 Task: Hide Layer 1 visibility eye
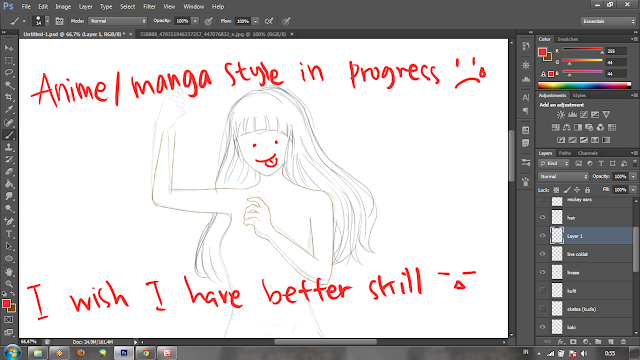coord(542,236)
